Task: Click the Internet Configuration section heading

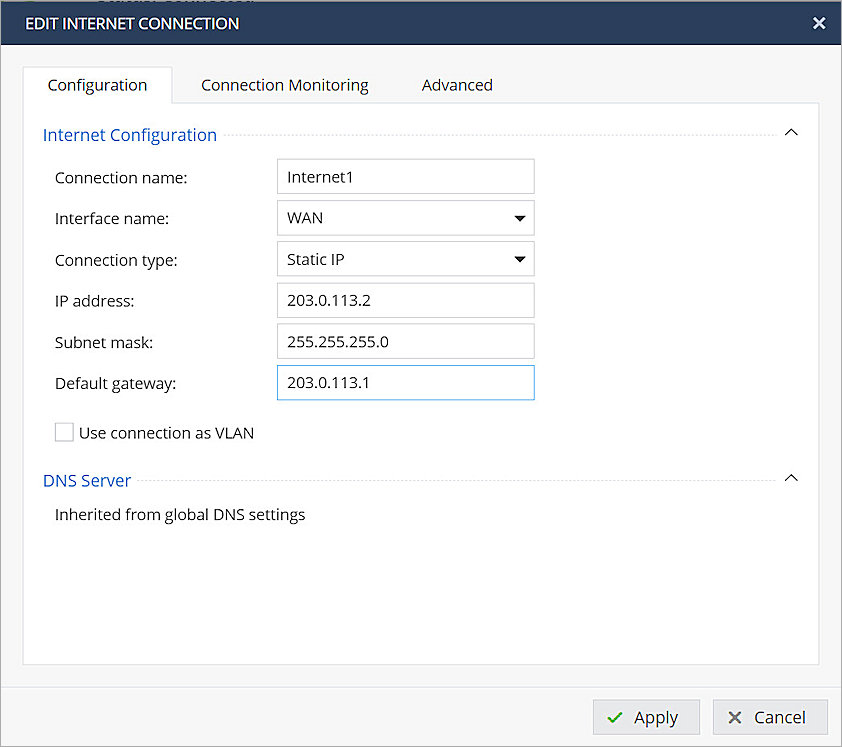Action: point(129,135)
